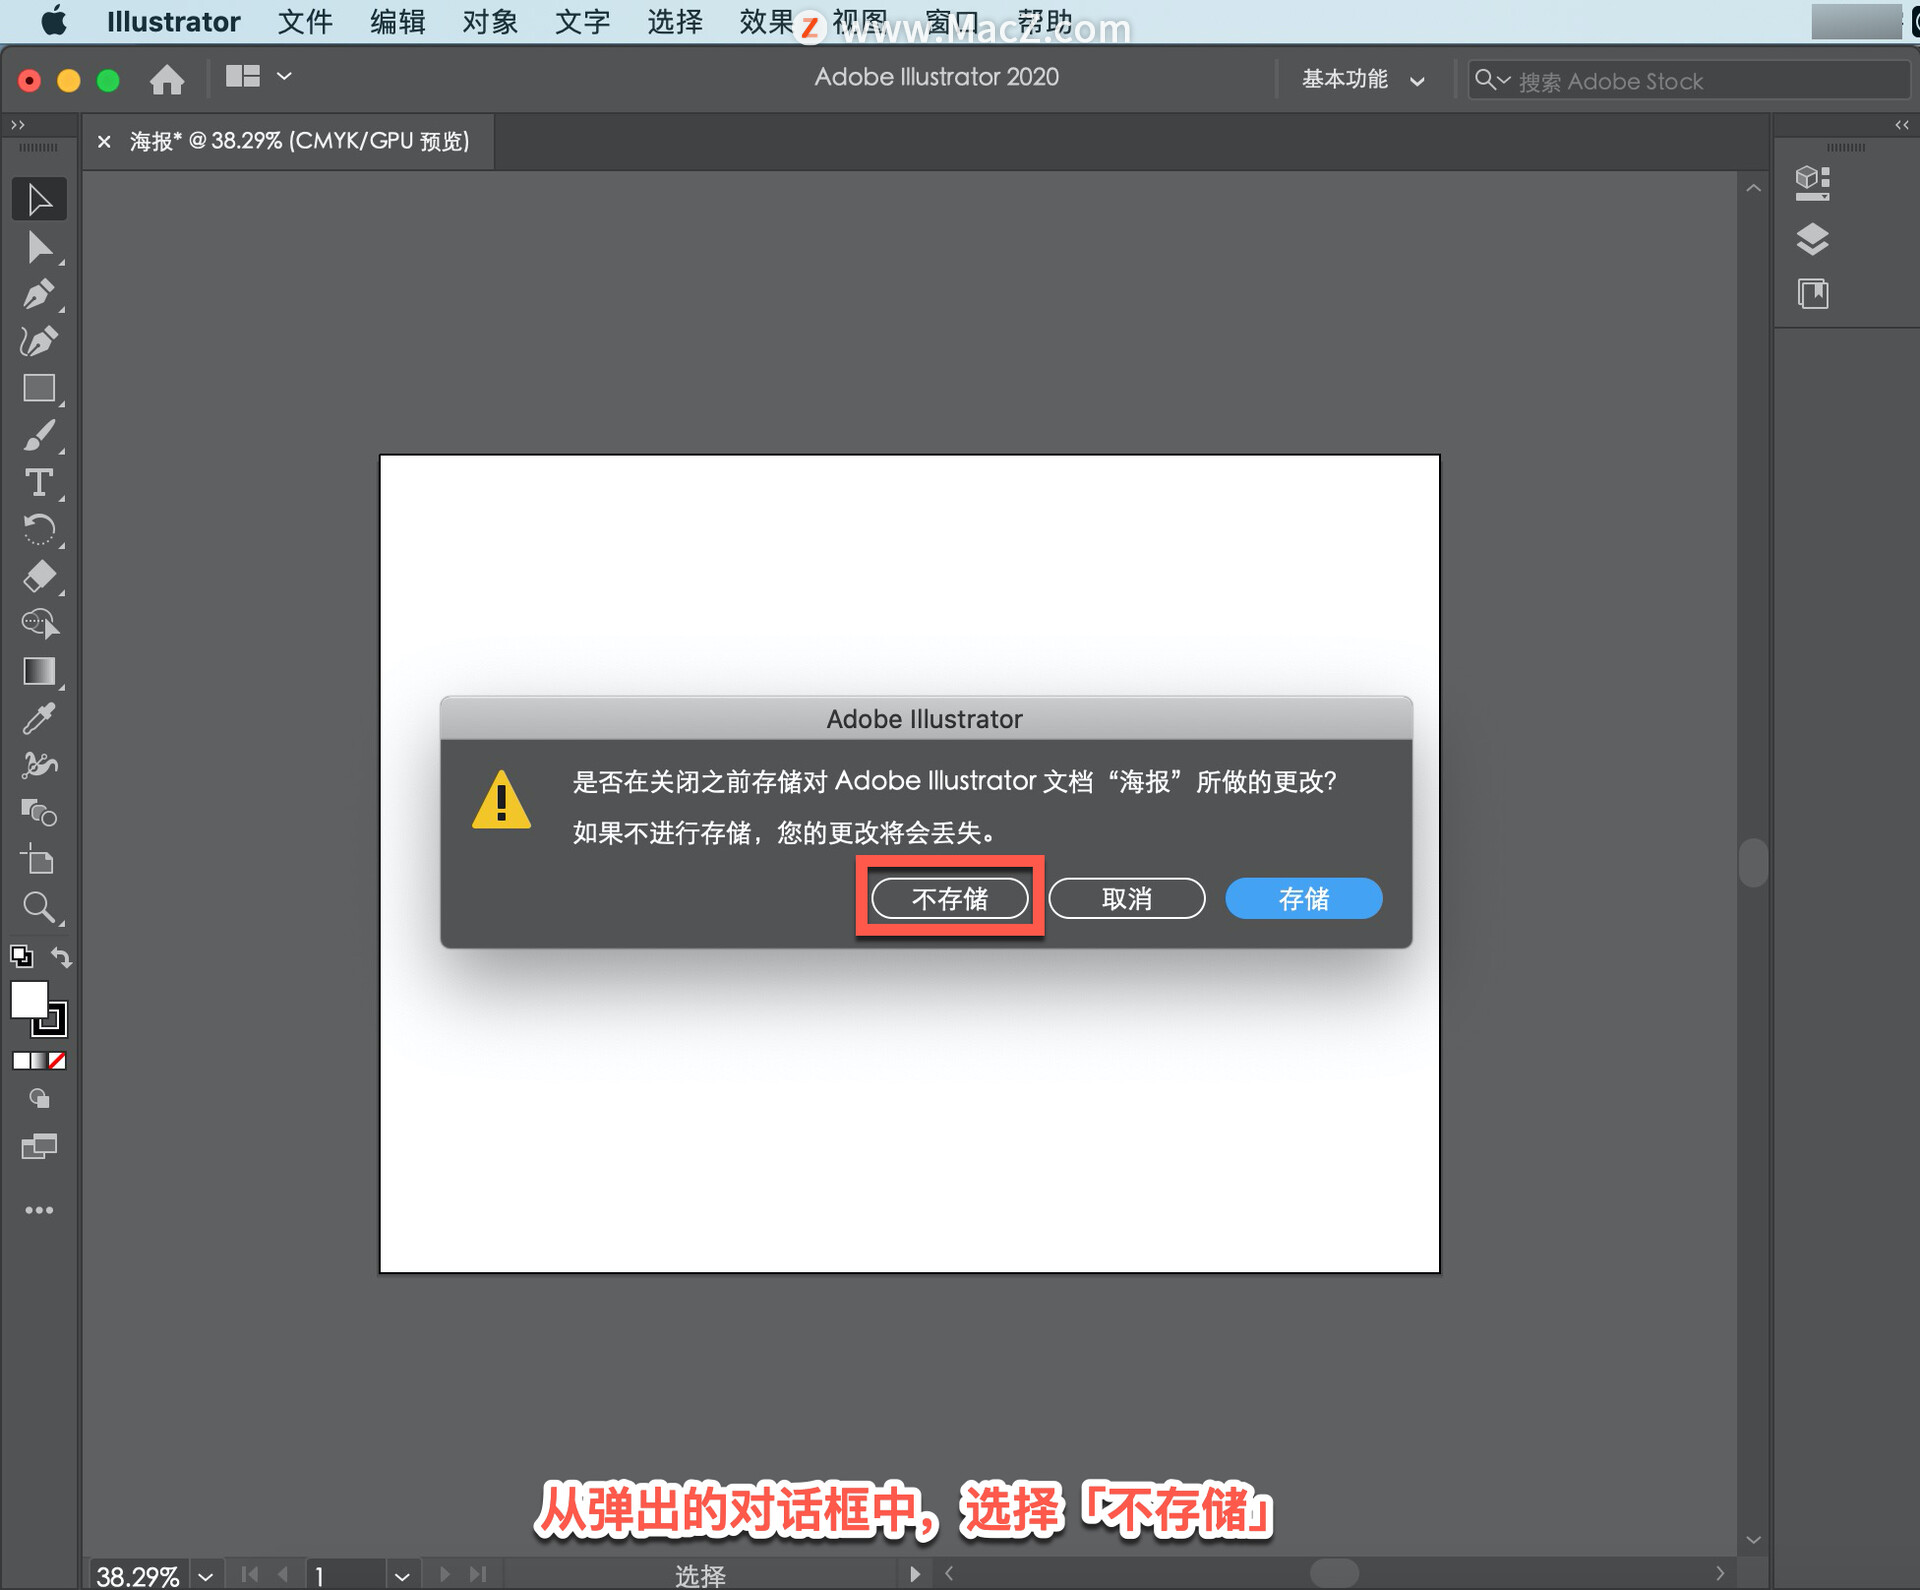Set fill to None

tap(58, 1061)
